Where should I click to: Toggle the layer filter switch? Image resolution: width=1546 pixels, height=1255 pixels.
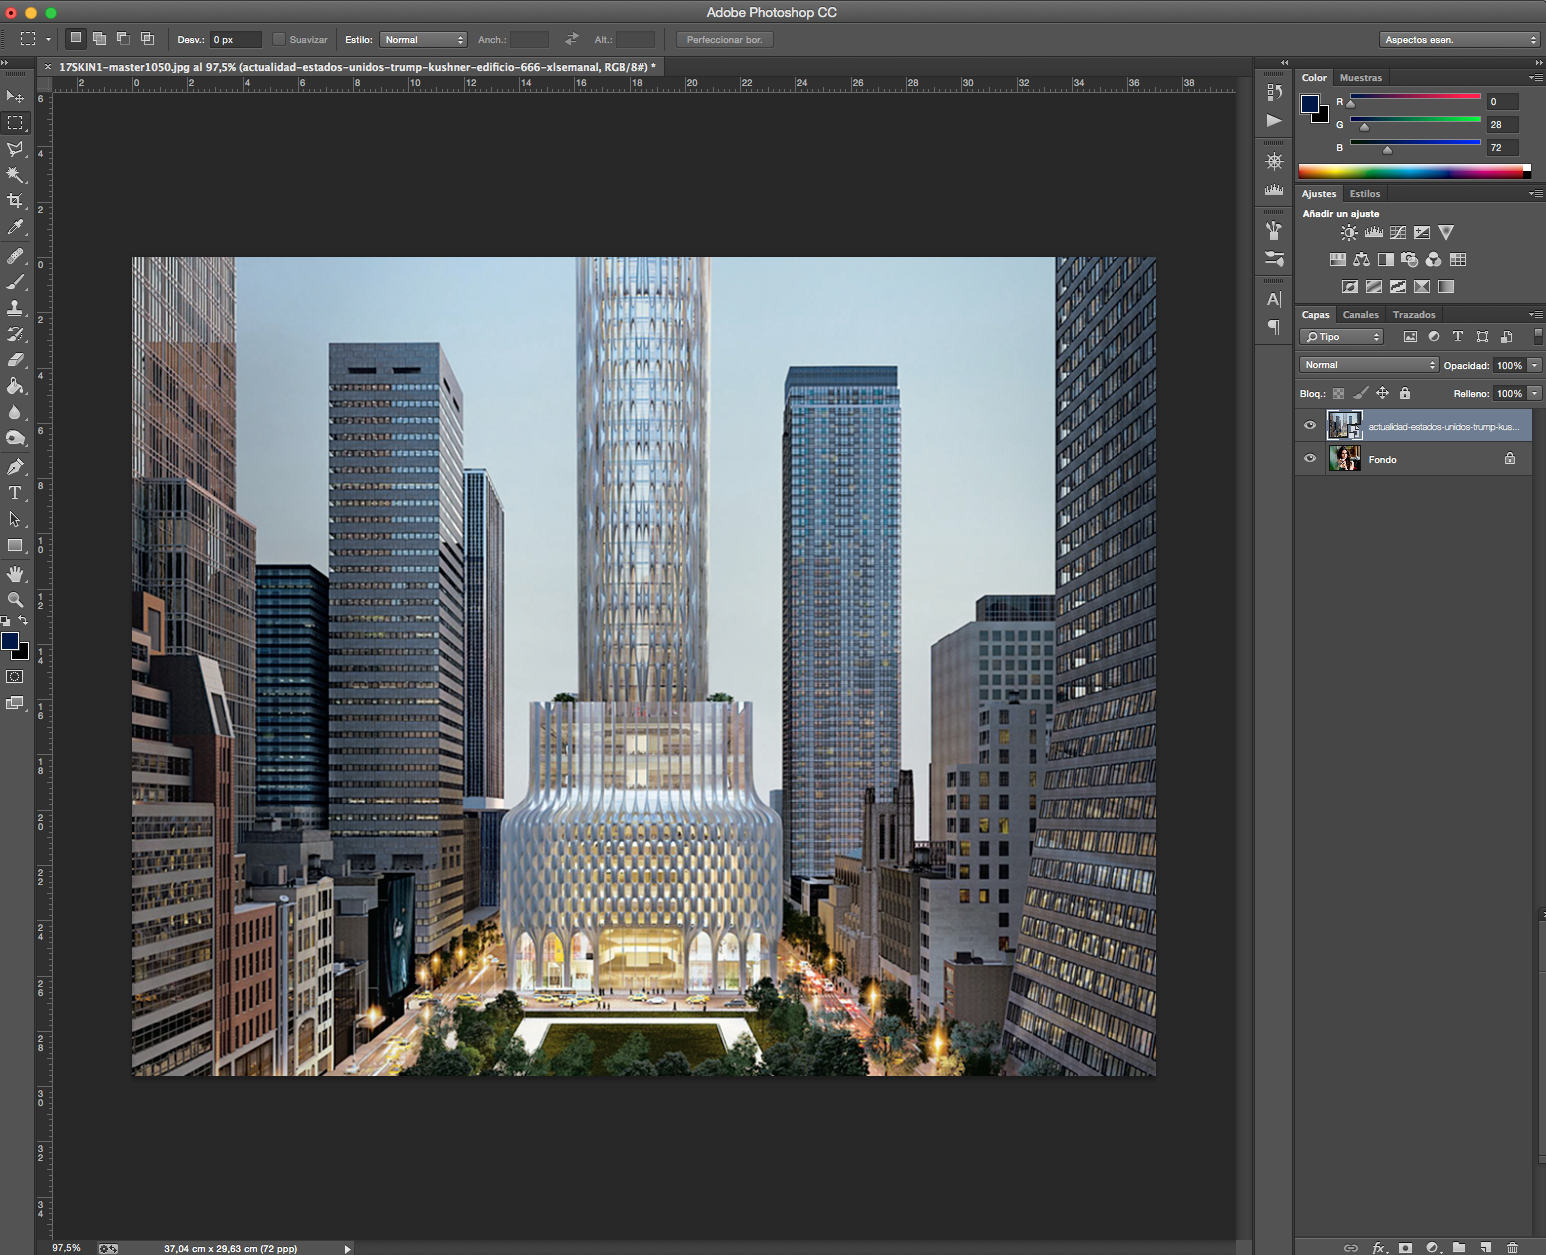tap(1538, 337)
